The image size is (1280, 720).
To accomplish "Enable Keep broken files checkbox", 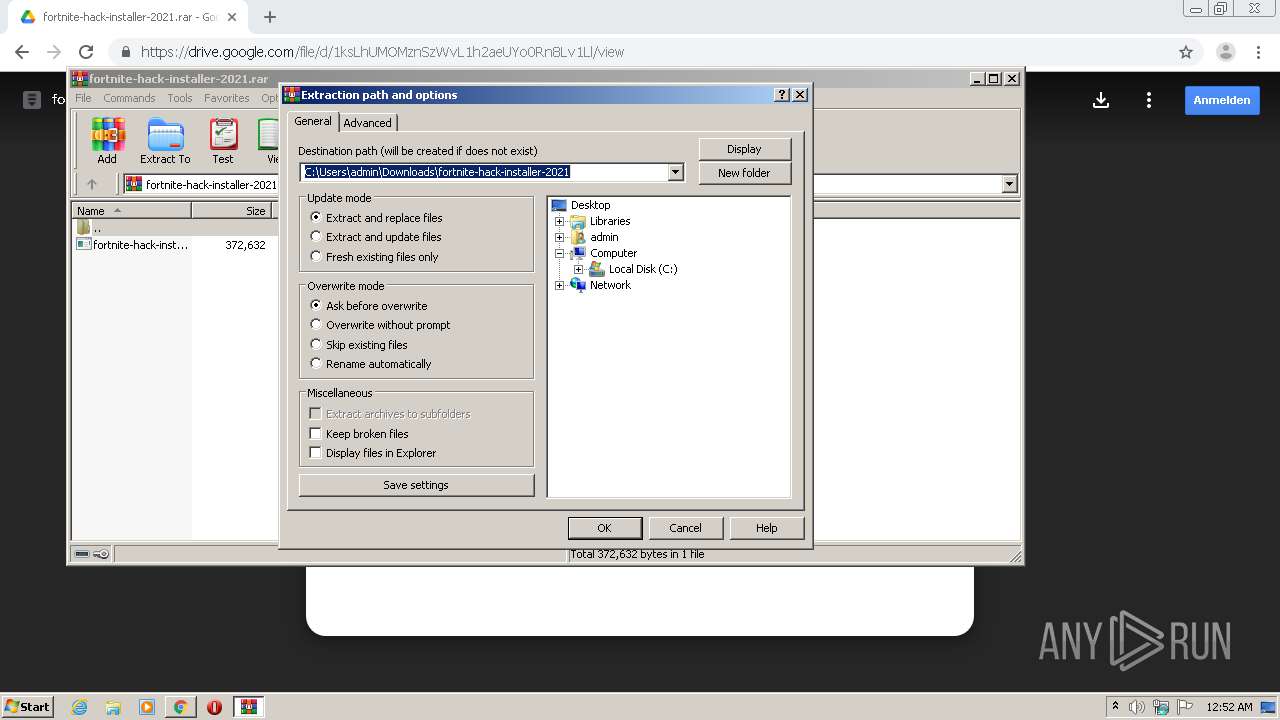I will (316, 434).
